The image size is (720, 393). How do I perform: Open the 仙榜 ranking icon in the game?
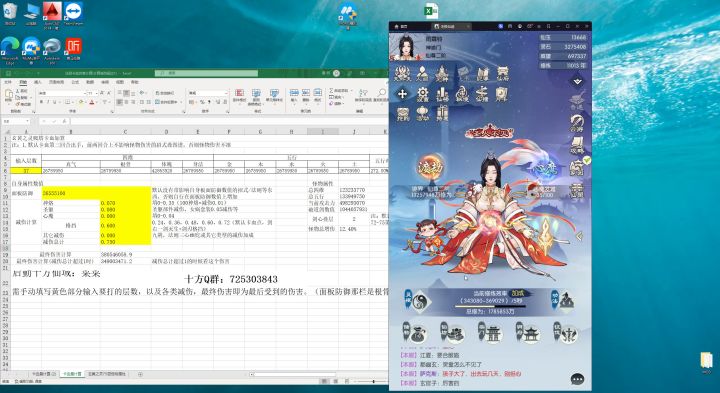coord(443,94)
